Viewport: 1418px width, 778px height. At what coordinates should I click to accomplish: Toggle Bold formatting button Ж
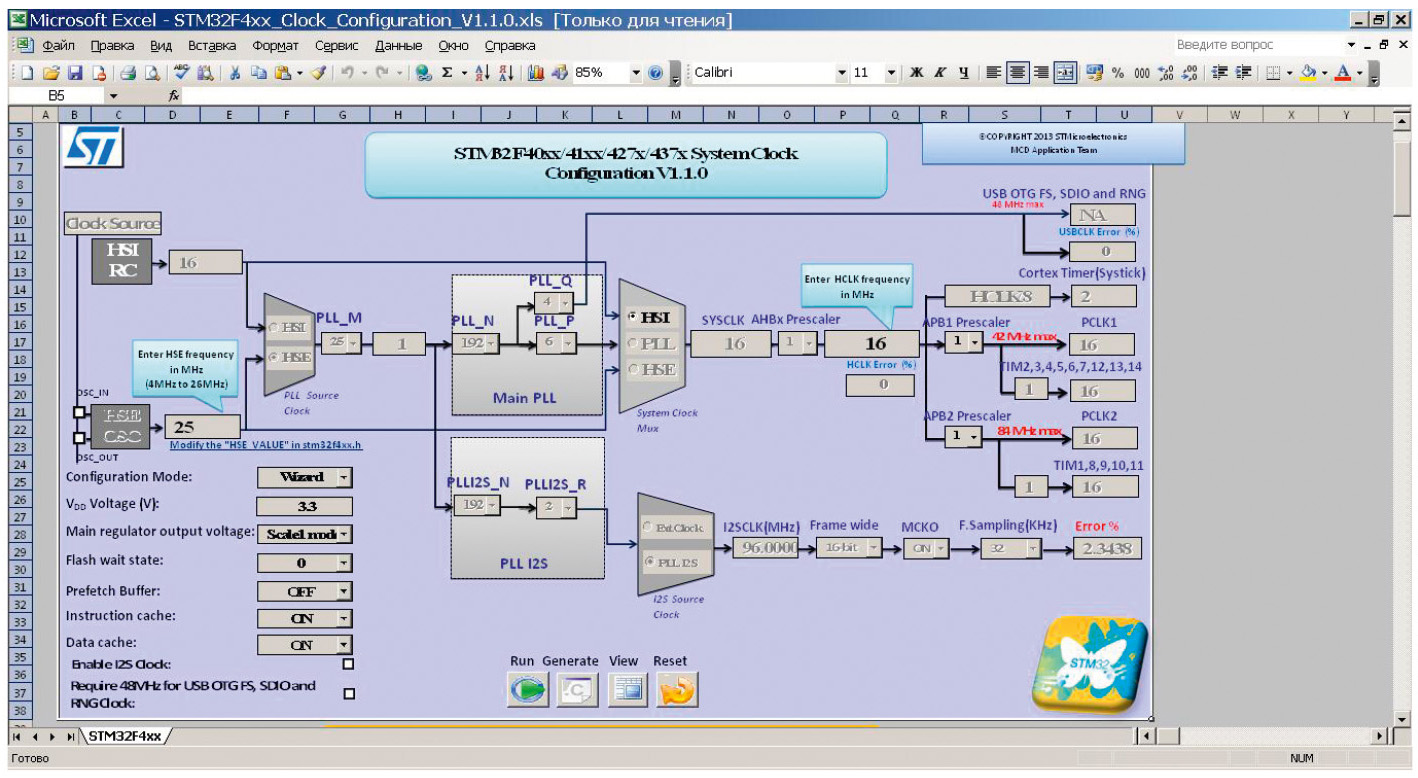click(x=917, y=73)
